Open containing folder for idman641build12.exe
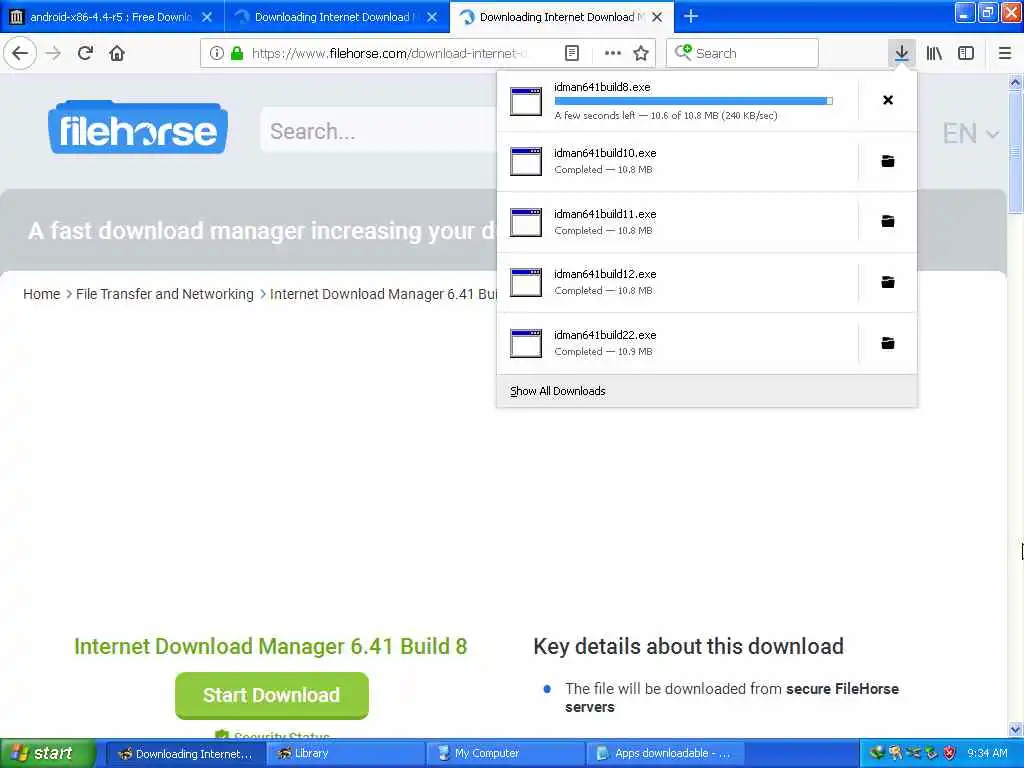 pyautogui.click(x=888, y=282)
